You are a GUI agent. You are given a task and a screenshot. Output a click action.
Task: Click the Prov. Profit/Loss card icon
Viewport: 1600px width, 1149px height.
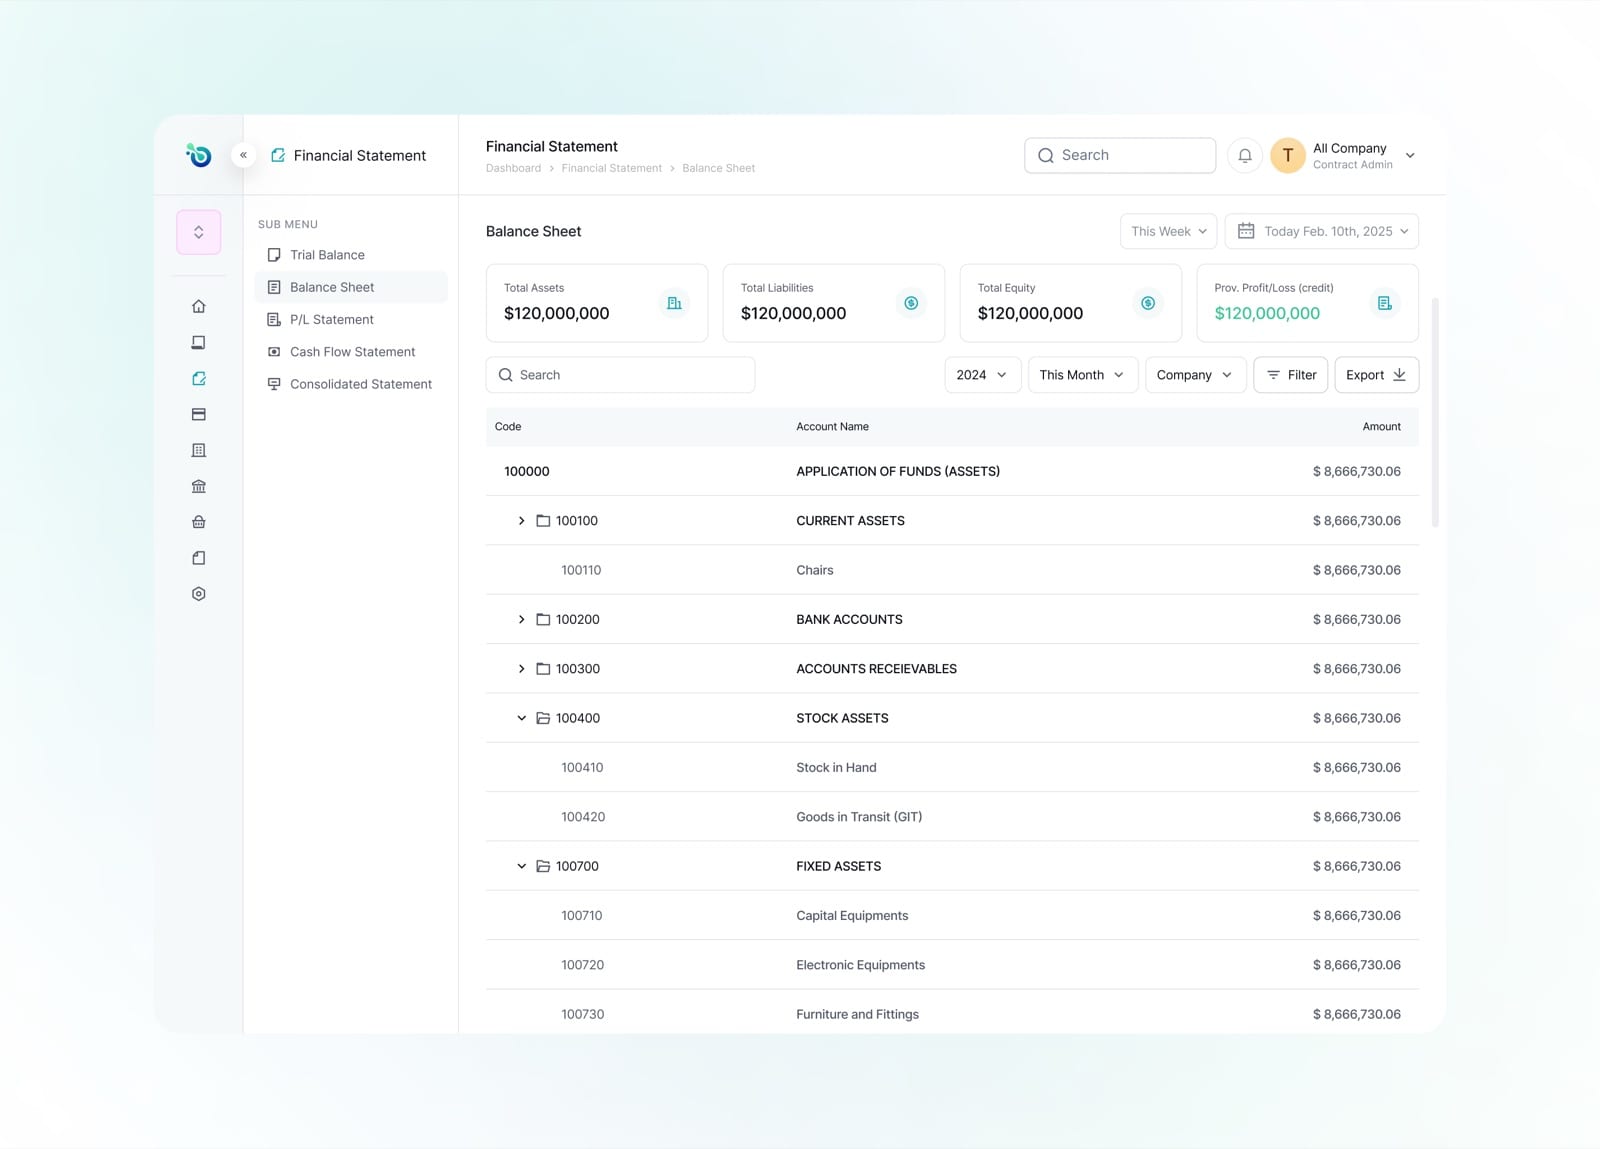point(1385,303)
